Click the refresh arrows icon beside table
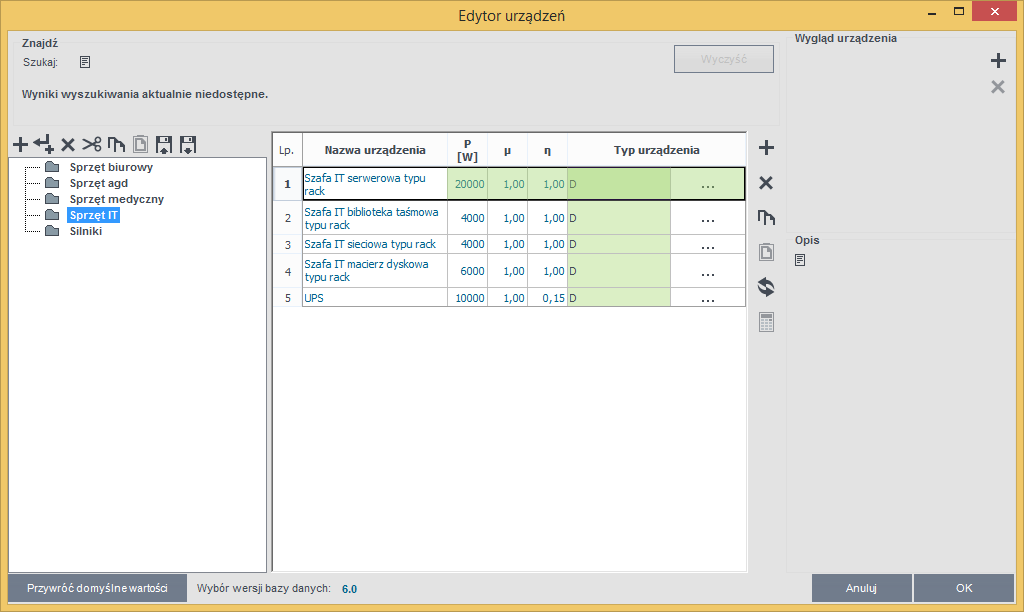This screenshot has height=612, width=1024. tap(766, 287)
